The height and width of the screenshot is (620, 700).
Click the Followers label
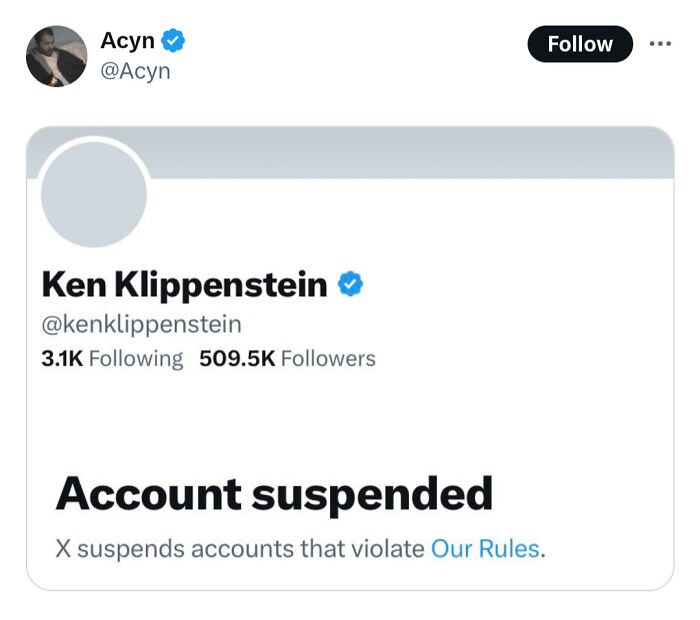click(x=328, y=358)
